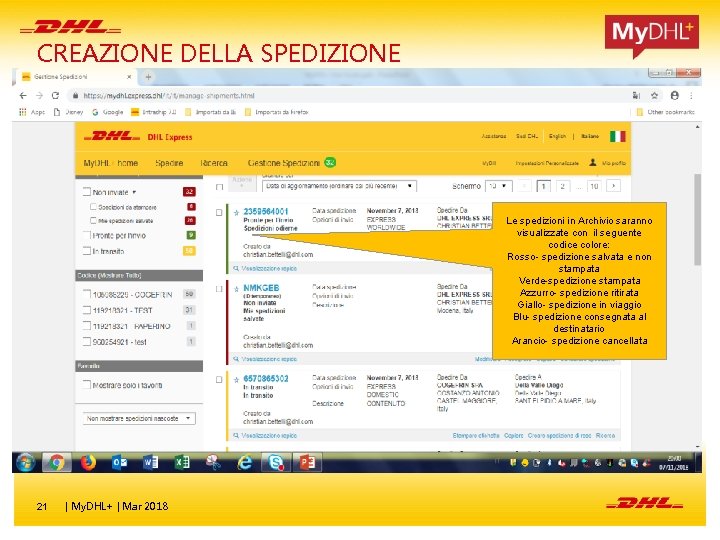This screenshot has width=720, height=540.
Task: Star shipment 6570865302 as favorite
Action: click(x=236, y=380)
